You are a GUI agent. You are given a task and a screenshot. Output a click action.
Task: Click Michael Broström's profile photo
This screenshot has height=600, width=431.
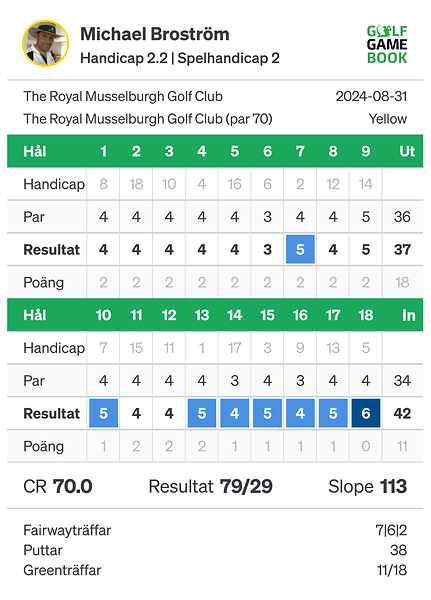[x=46, y=44]
